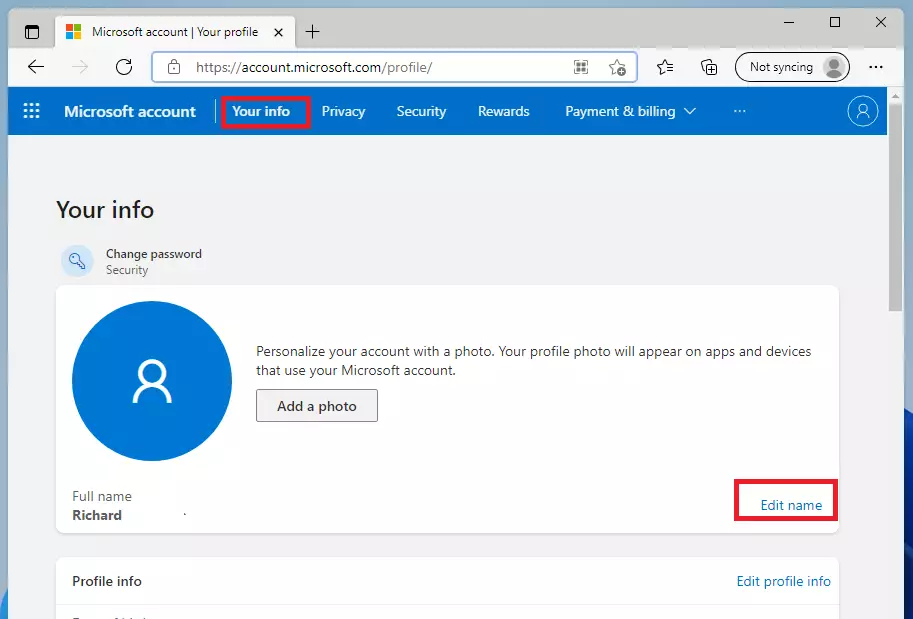This screenshot has width=913, height=619.
Task: Click the Your info page heading
Action: [105, 210]
